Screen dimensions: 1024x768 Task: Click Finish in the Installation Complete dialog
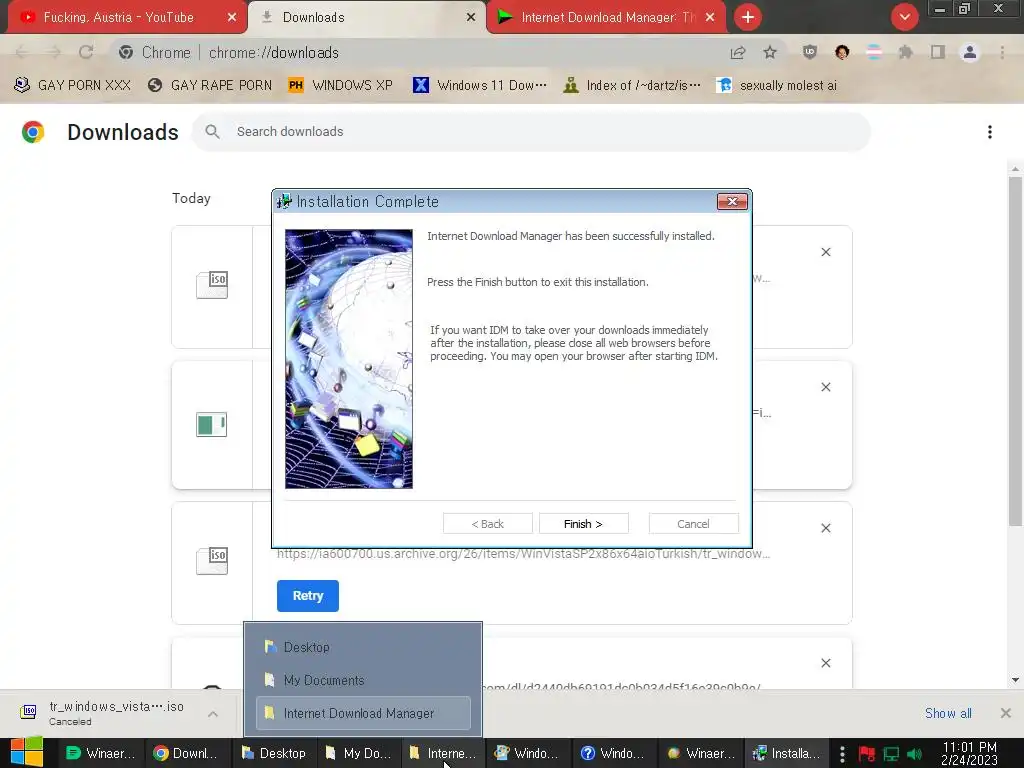click(583, 524)
